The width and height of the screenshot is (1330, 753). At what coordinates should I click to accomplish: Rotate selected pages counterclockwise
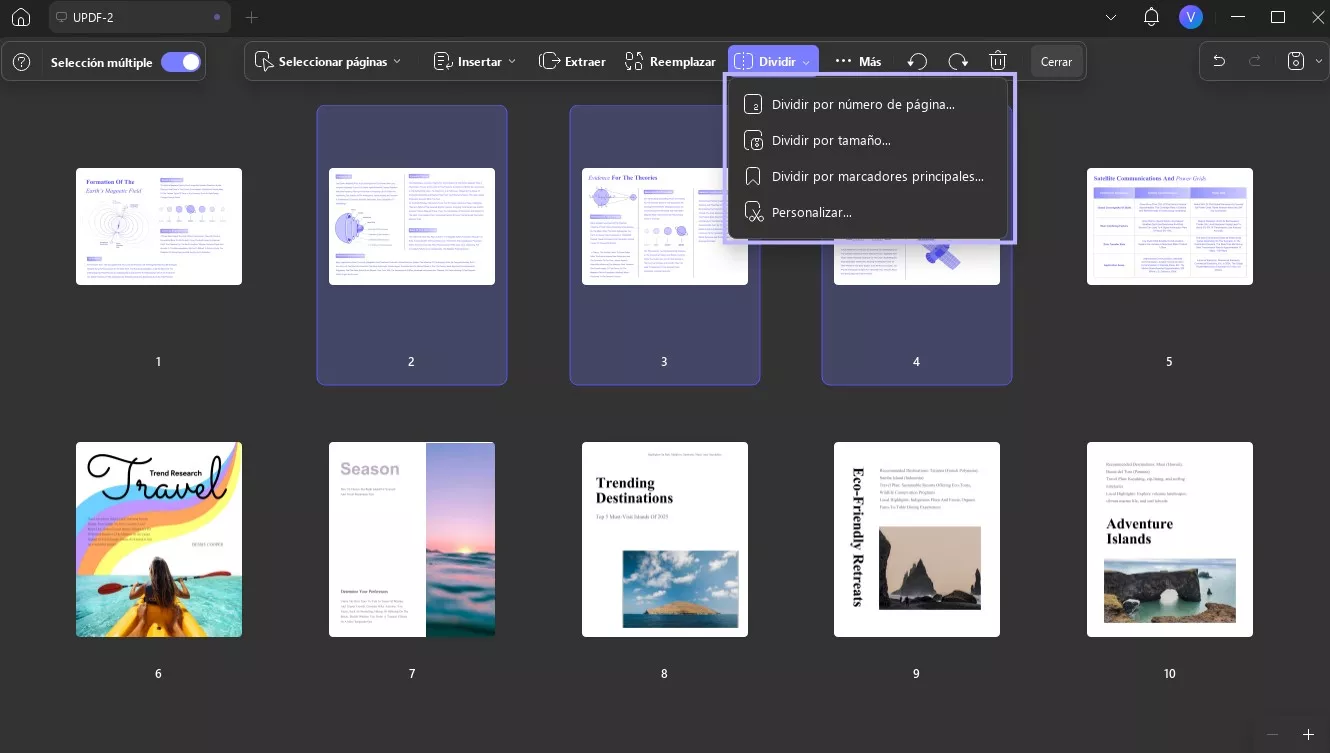point(917,61)
